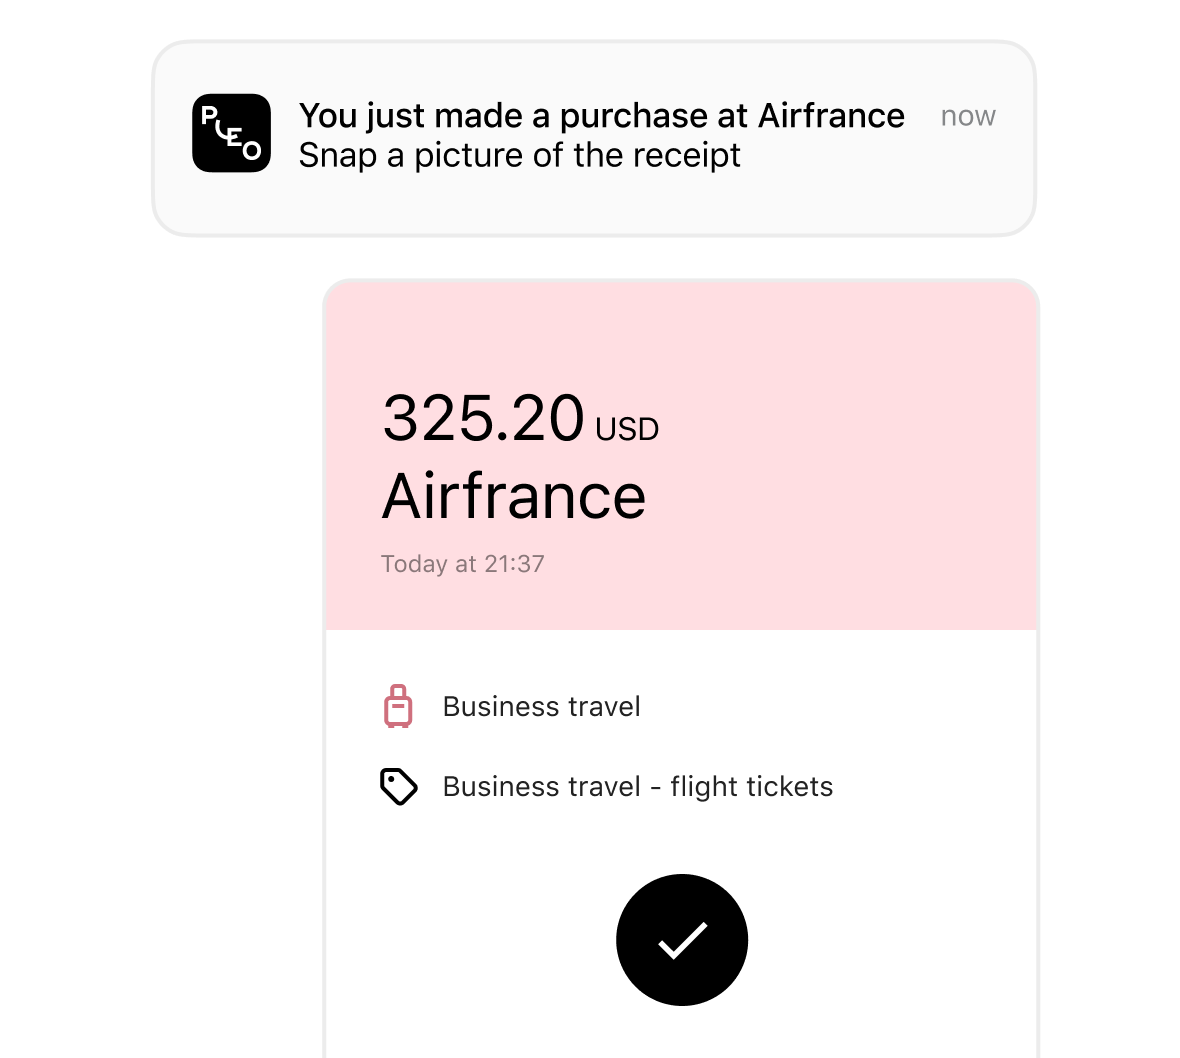This screenshot has width=1180, height=1058.
Task: Expand the flight tickets tag selector
Action: [x=637, y=786]
